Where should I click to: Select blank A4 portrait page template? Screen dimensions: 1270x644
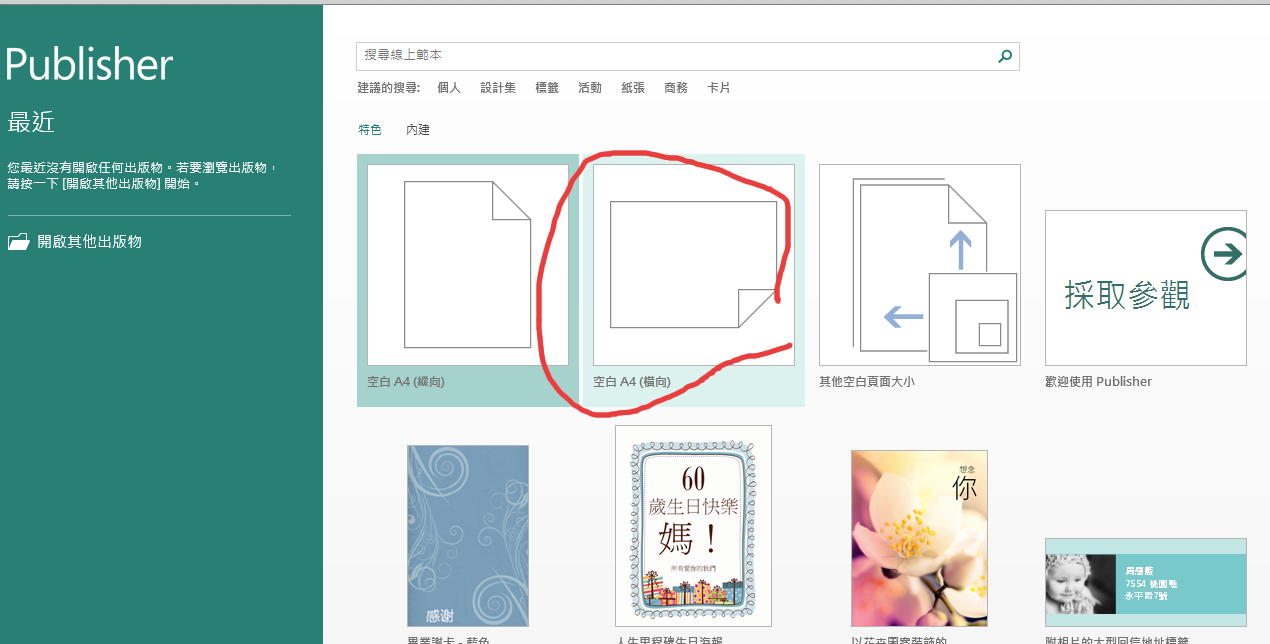point(467,265)
